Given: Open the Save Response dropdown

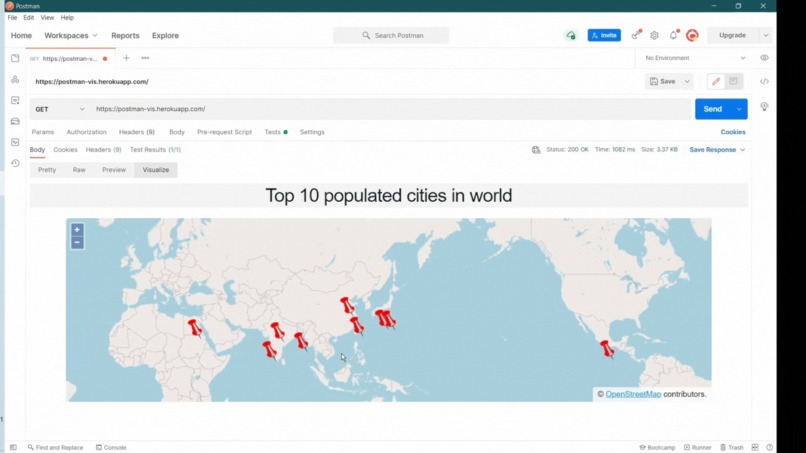Looking at the screenshot, I should pos(717,150).
